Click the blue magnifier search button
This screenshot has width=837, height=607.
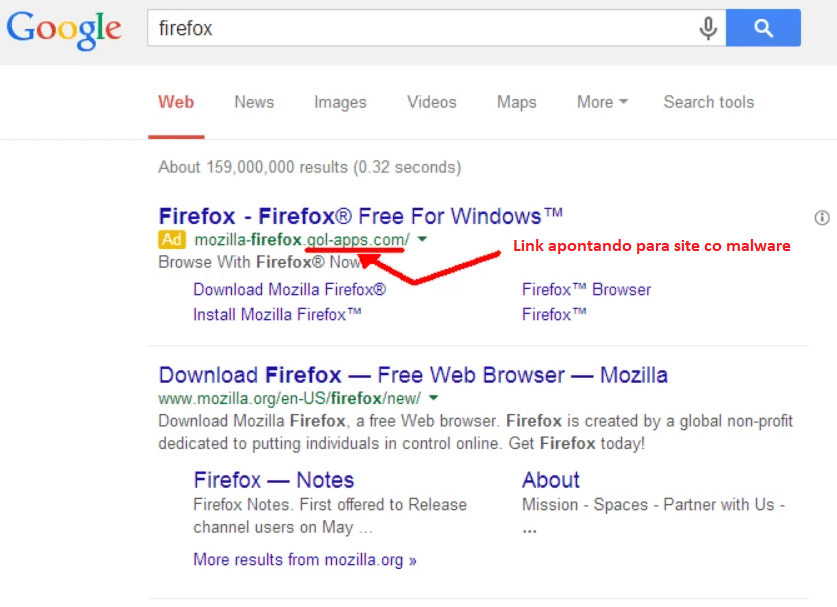coord(763,29)
